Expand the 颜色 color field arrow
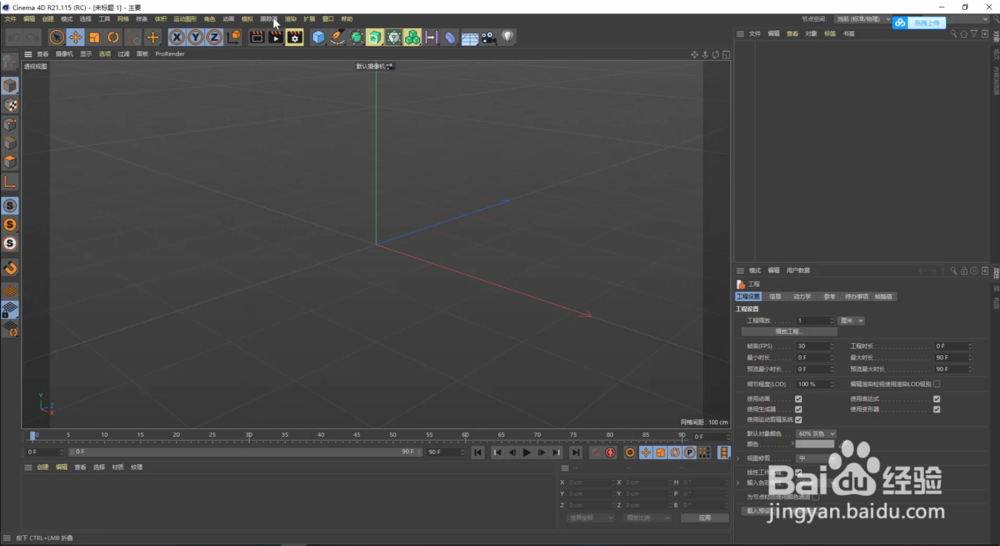This screenshot has height=546, width=1000. 792,444
